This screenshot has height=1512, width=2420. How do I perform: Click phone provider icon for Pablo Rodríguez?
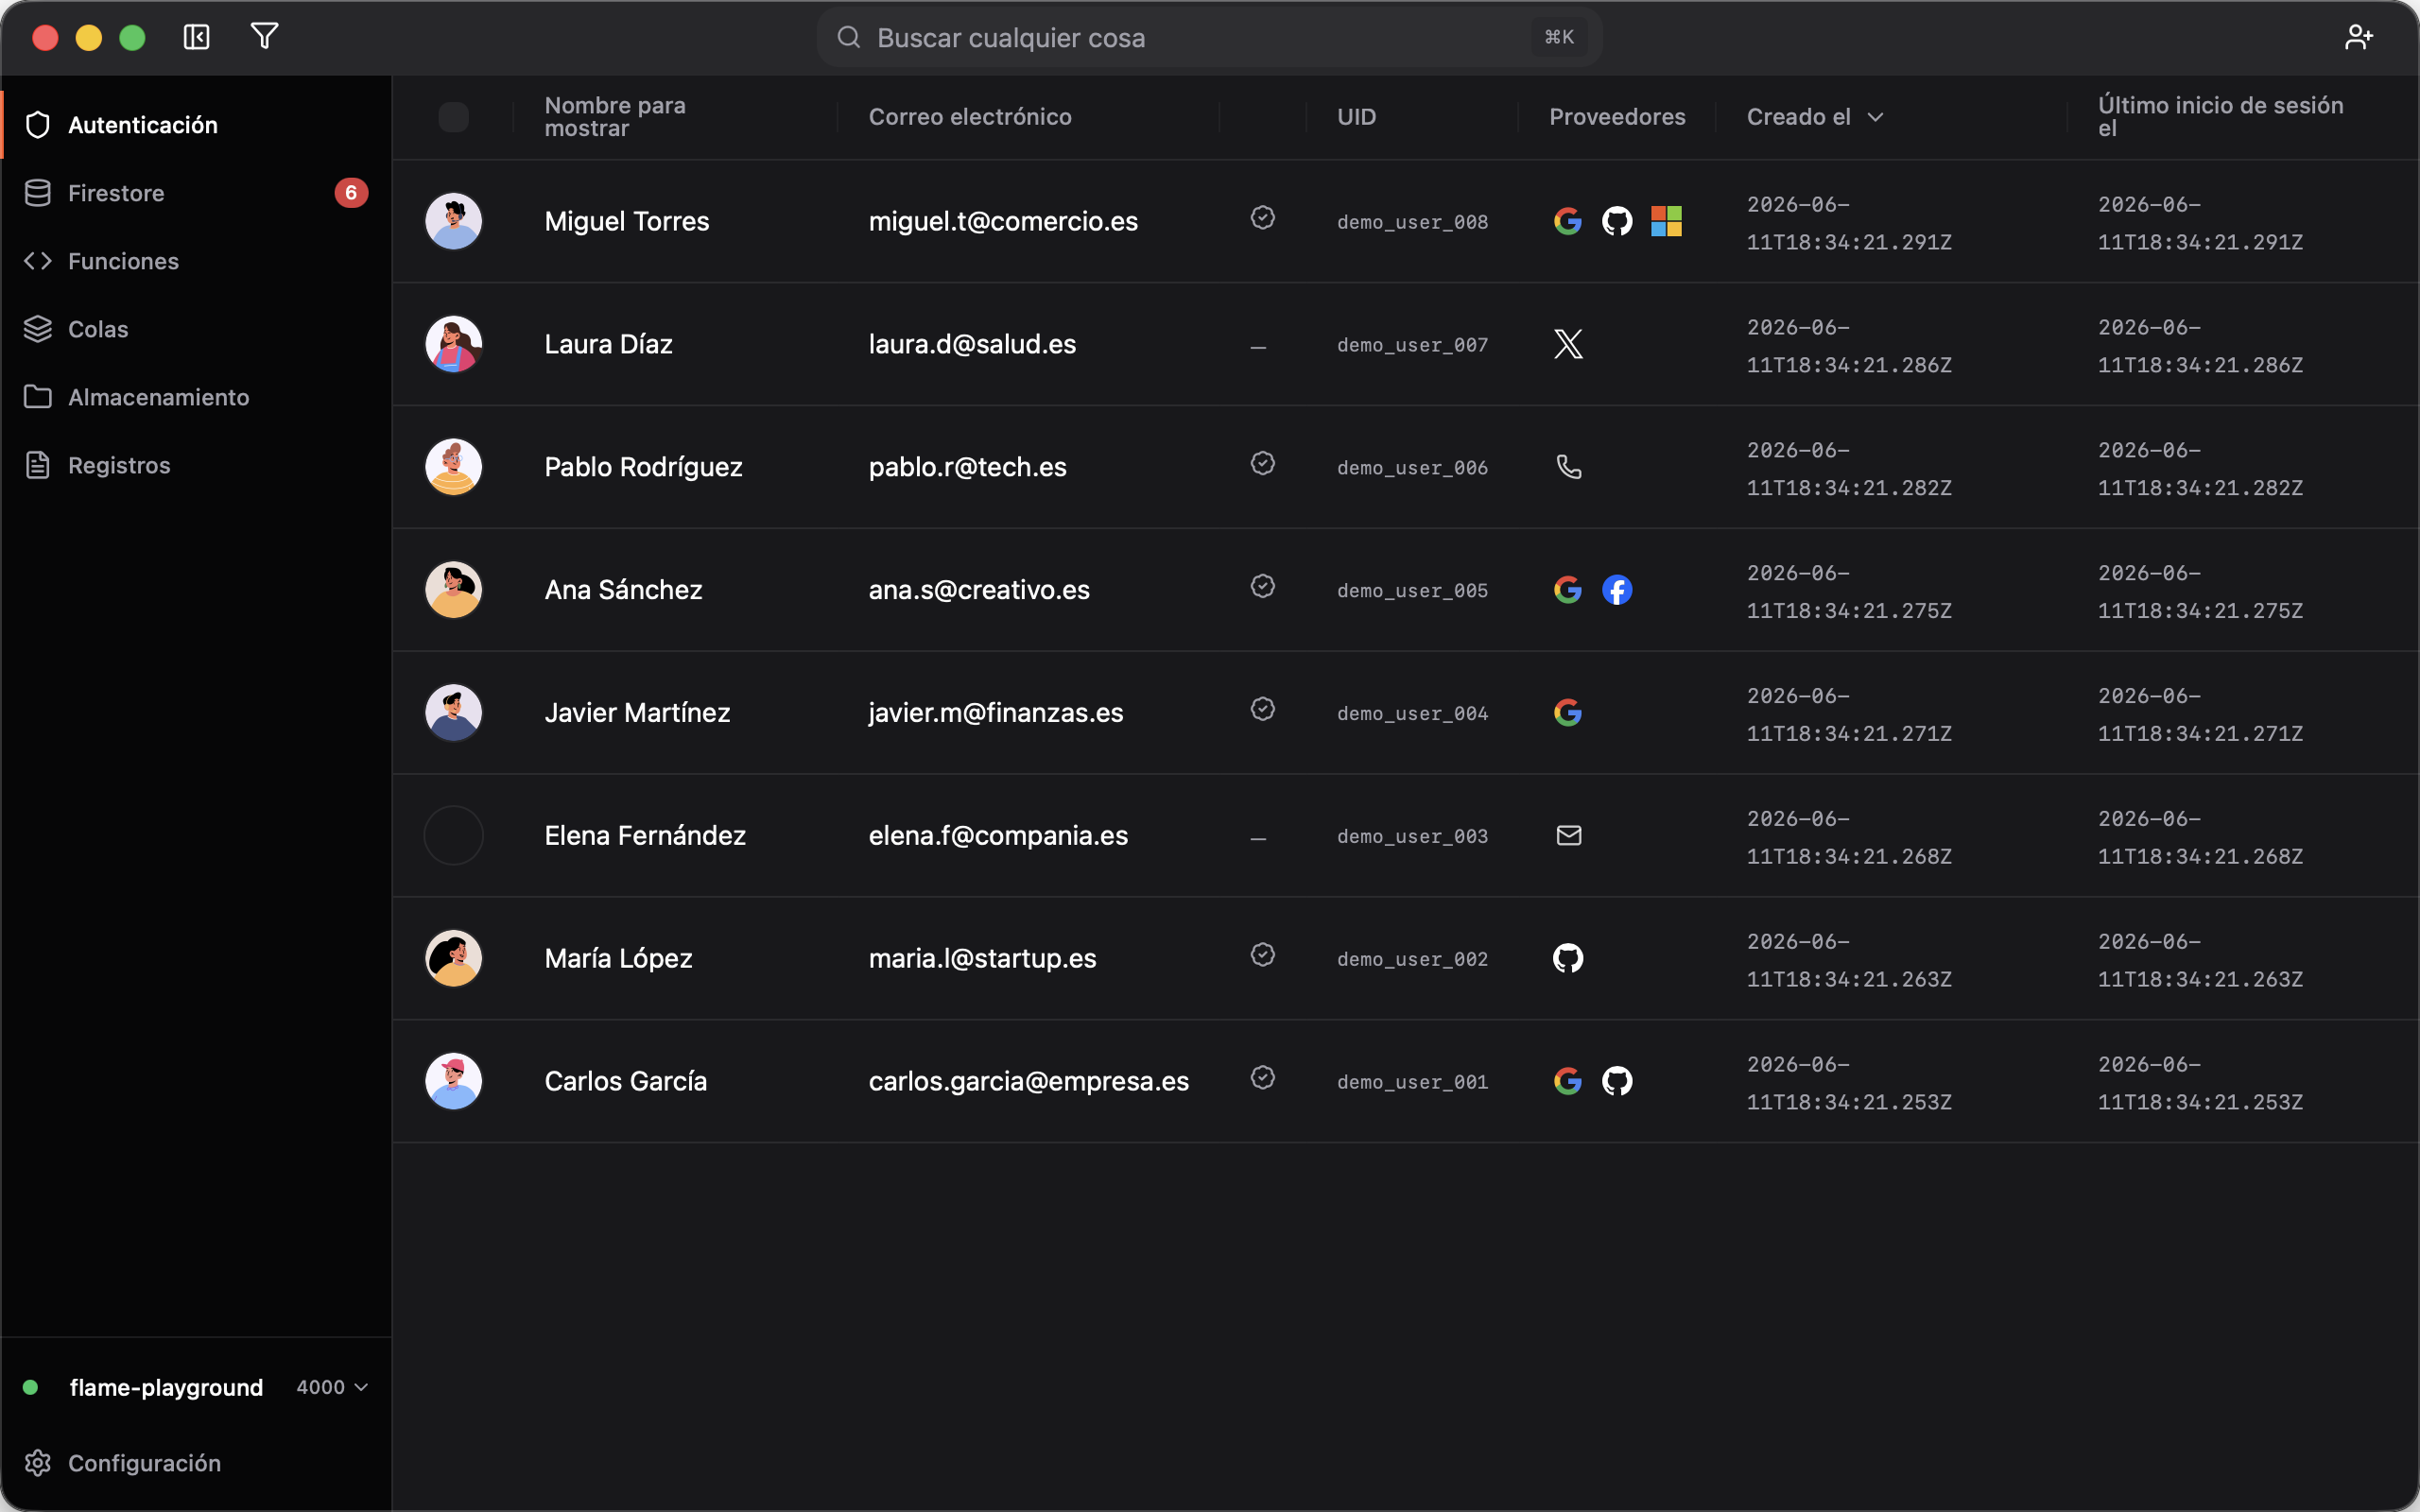coord(1568,467)
